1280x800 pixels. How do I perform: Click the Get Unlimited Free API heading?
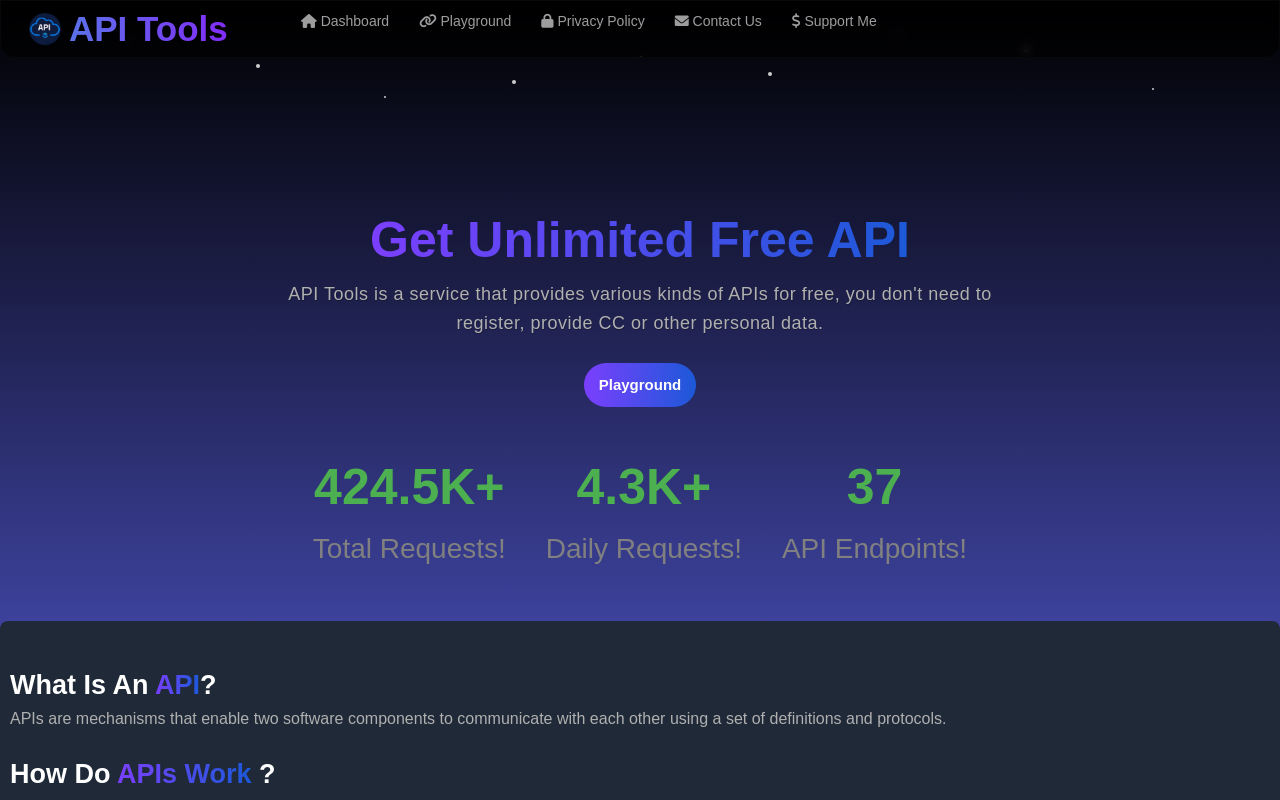[x=639, y=241]
